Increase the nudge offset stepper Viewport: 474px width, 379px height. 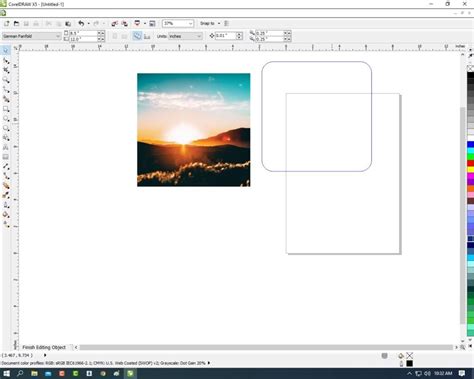239,34
